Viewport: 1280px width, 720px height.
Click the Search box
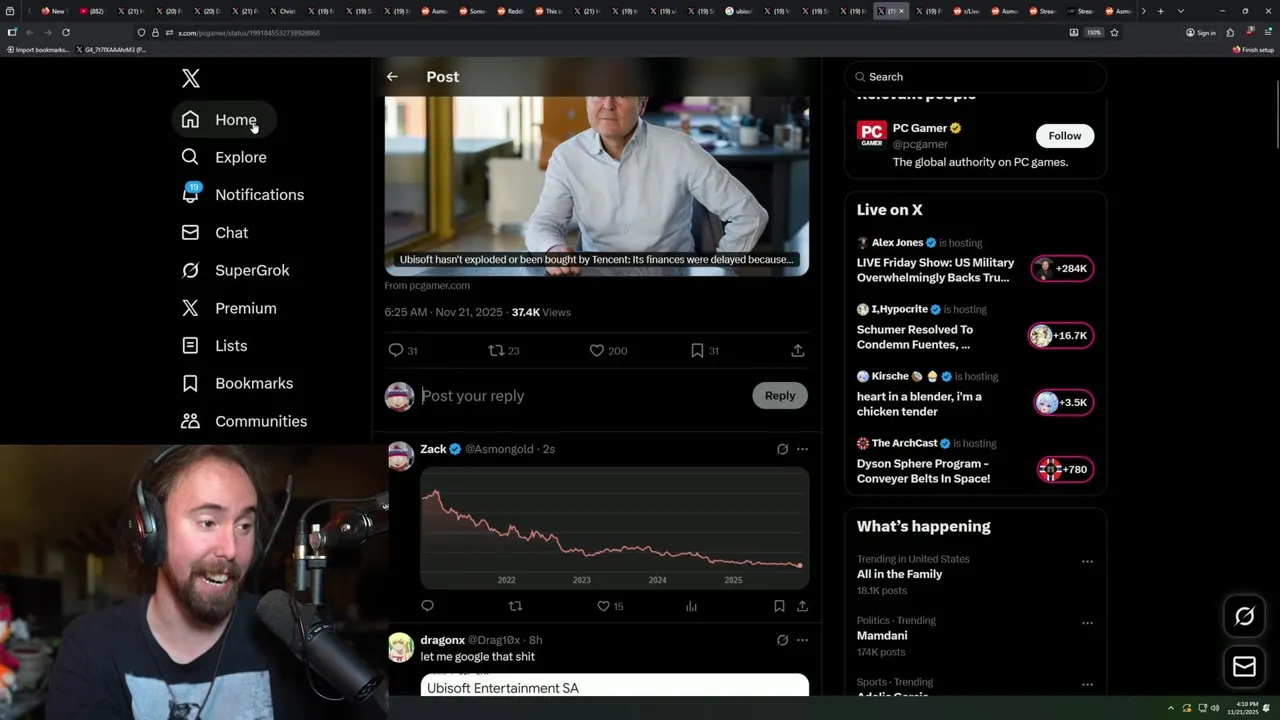(975, 77)
